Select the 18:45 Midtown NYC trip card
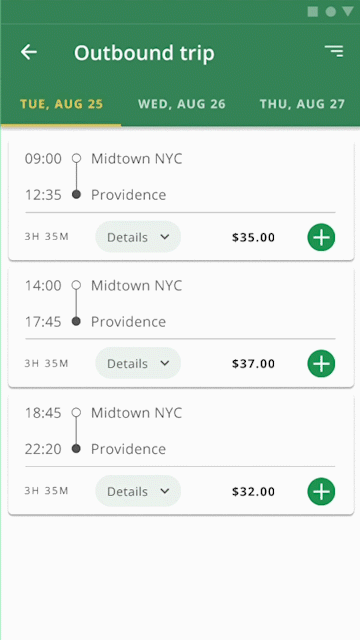Viewport: 360px width, 640px height. pos(181,455)
